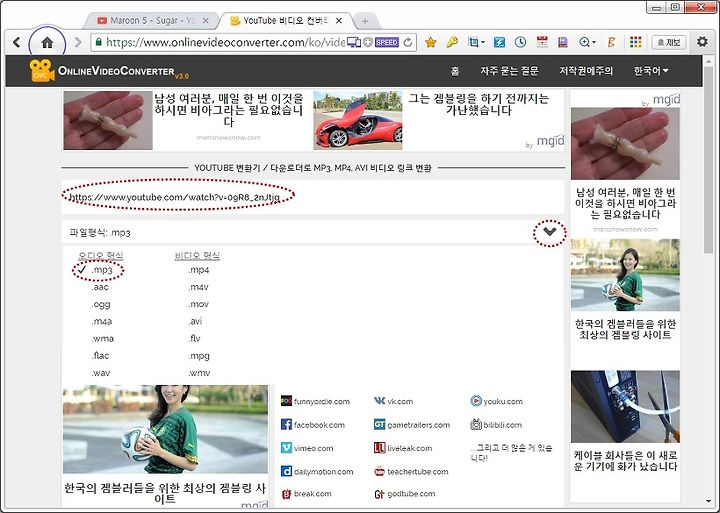This screenshot has height=513, width=720.
Task: Toggle the purple SPEED mode badge
Action: [x=387, y=42]
